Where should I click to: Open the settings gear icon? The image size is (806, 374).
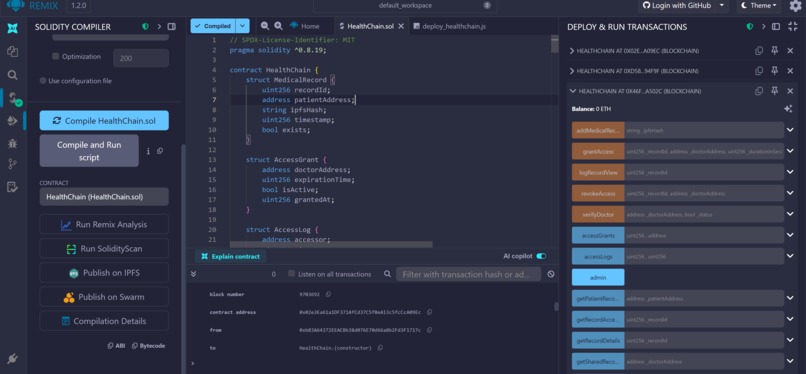(795, 6)
